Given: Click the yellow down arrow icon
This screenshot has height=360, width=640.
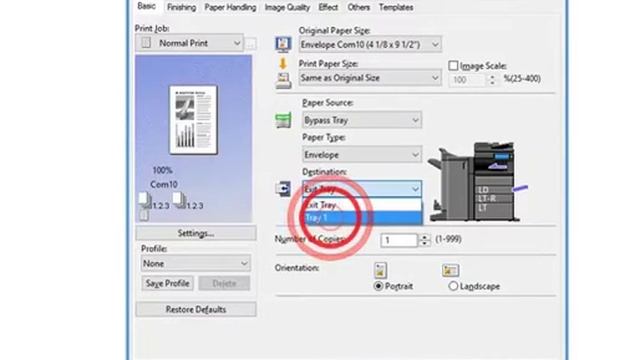Looking at the screenshot, I should tap(282, 63).
